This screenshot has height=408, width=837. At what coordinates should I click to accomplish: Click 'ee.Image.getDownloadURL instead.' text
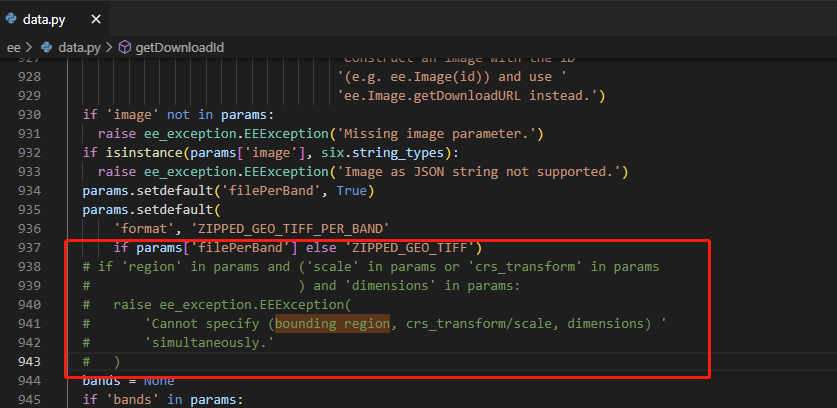click(467, 96)
